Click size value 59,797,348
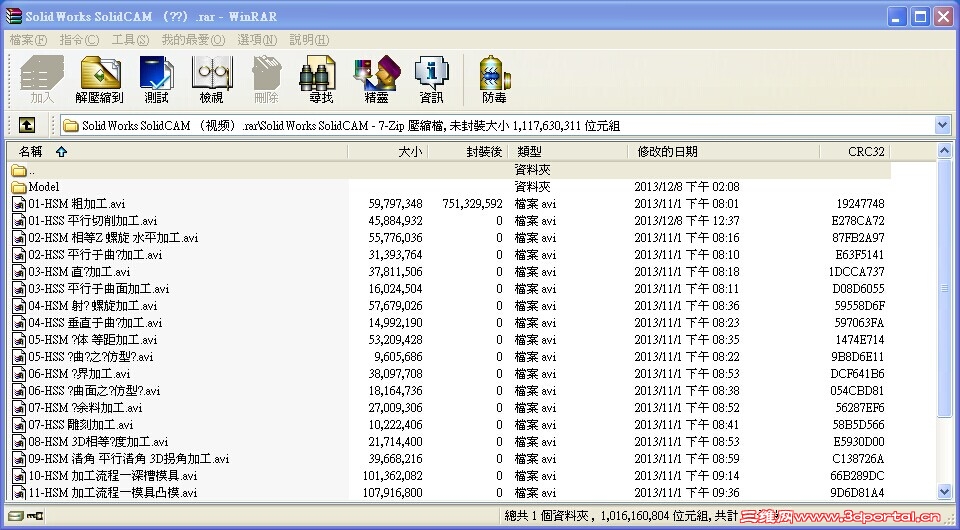 point(396,204)
